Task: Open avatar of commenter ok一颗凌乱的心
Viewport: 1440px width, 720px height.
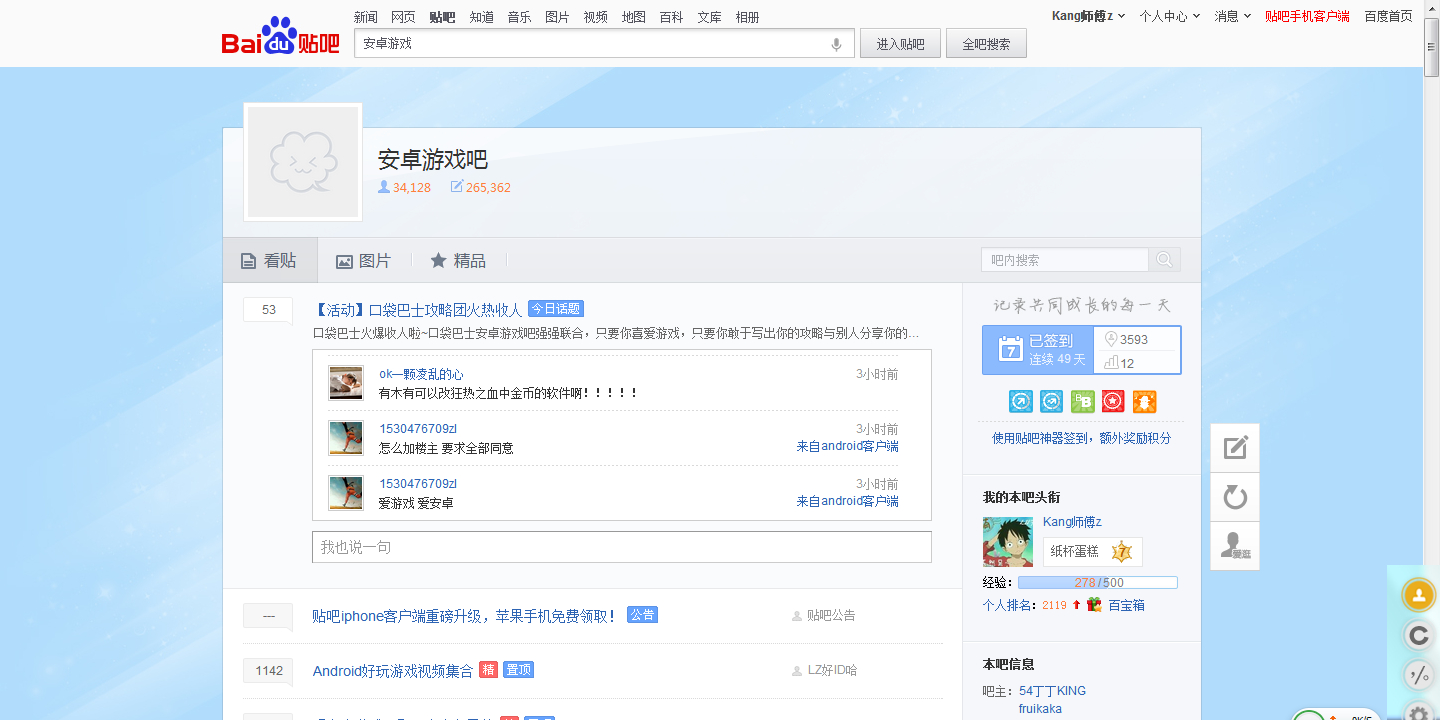Action: pyautogui.click(x=346, y=383)
